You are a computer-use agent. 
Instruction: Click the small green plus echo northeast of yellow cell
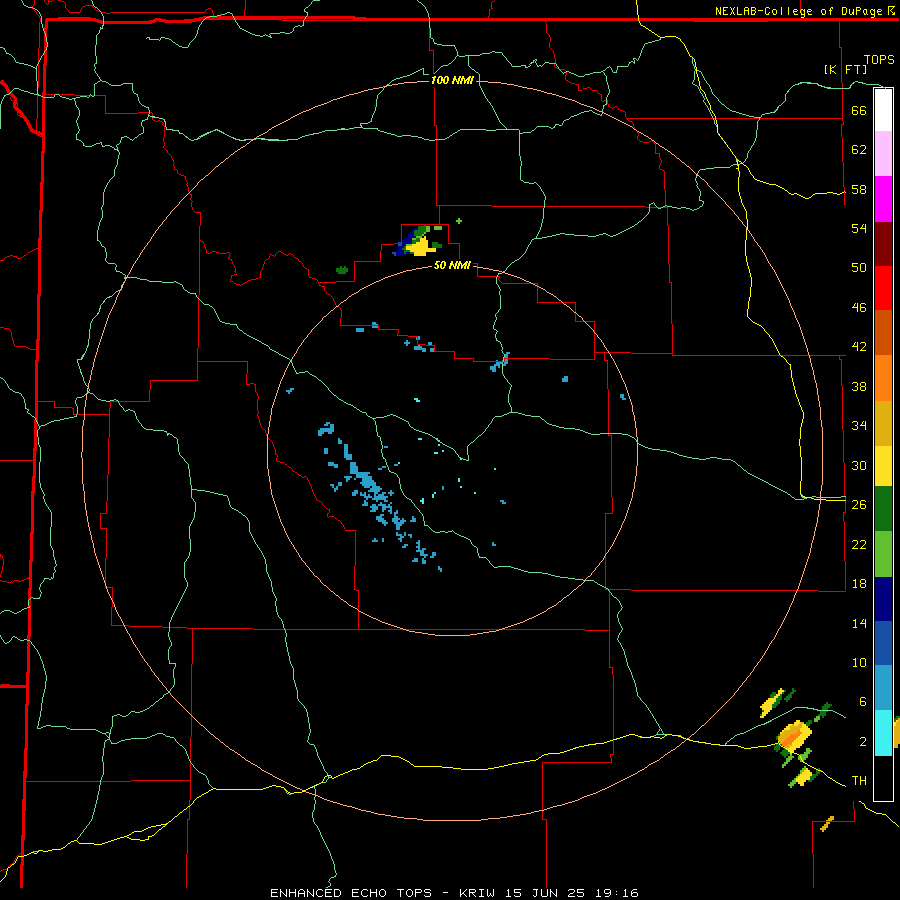click(459, 221)
